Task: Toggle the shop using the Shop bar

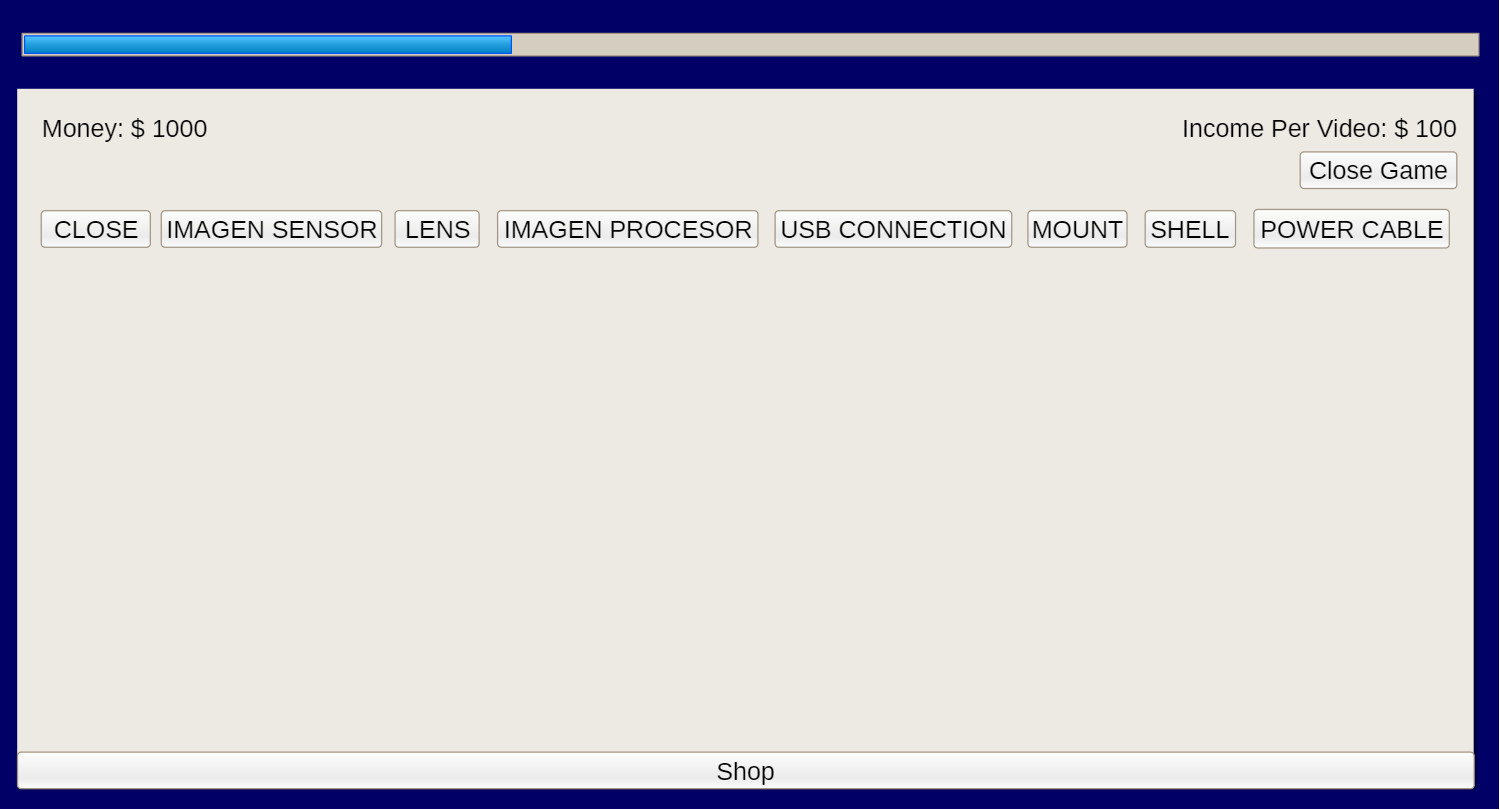Action: click(x=746, y=771)
